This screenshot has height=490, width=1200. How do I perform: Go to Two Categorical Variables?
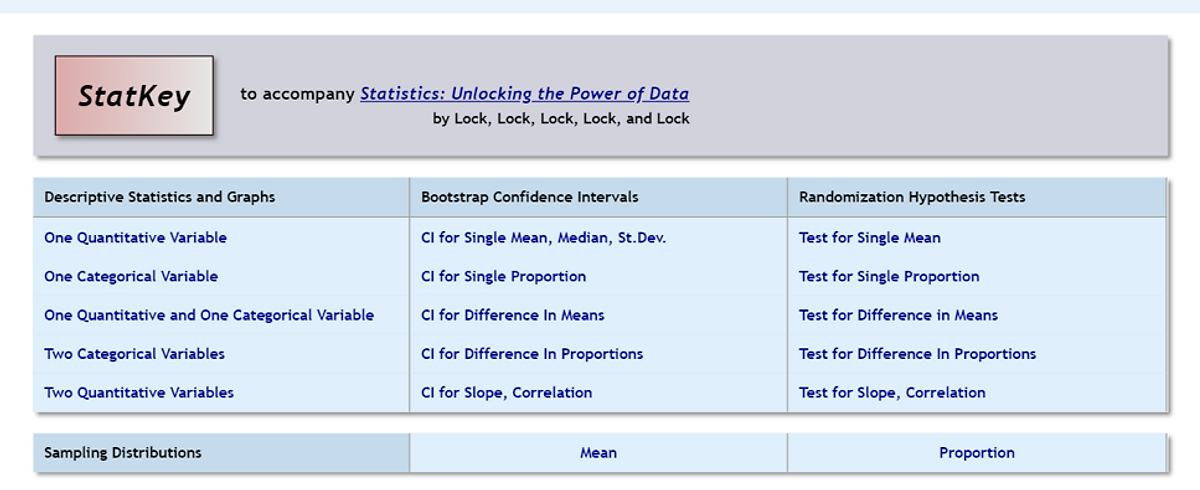click(x=134, y=354)
